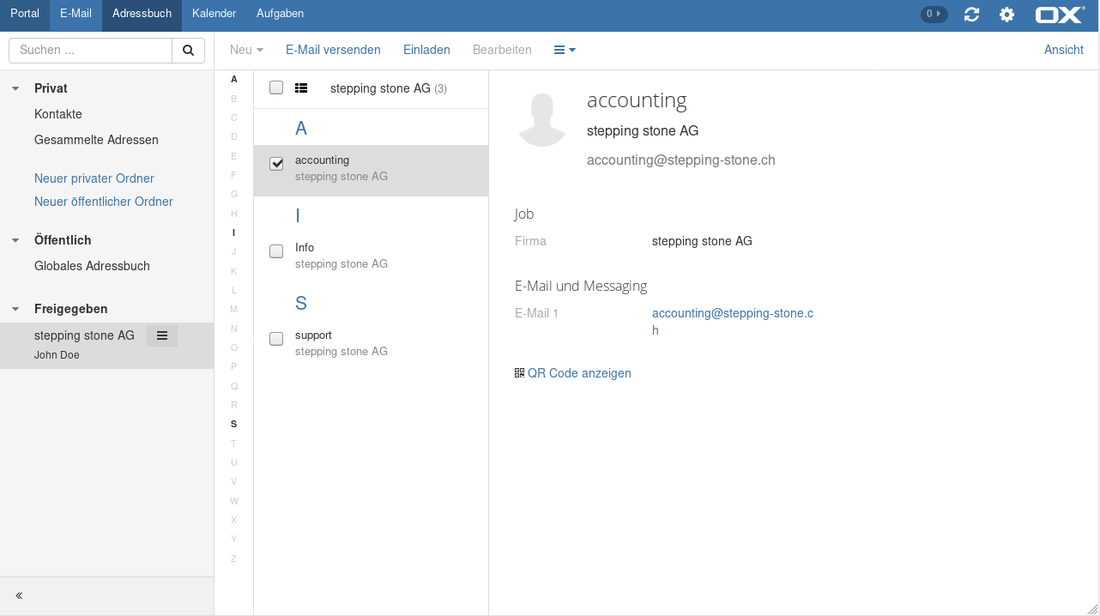Click the search magnifier button
This screenshot has height=616, width=1100.
pos(188,50)
